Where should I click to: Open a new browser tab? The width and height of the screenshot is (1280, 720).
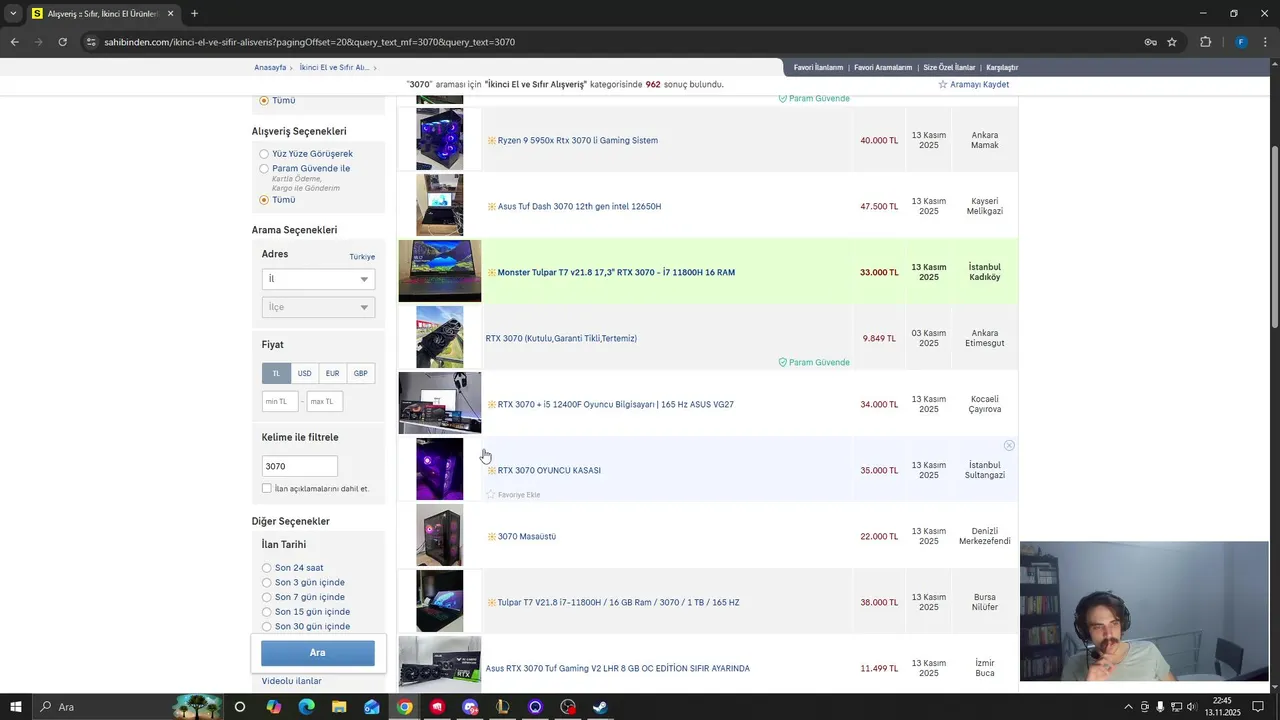pos(194,14)
